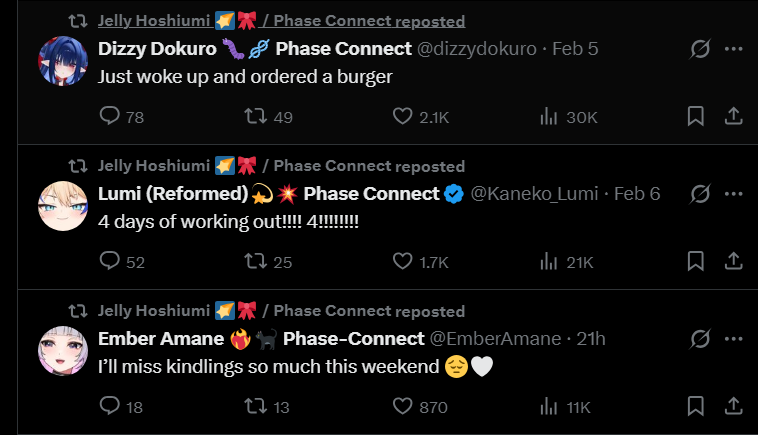Bookmark Dizzy Dokuro's burger post
The image size is (758, 435).
pyautogui.click(x=696, y=117)
